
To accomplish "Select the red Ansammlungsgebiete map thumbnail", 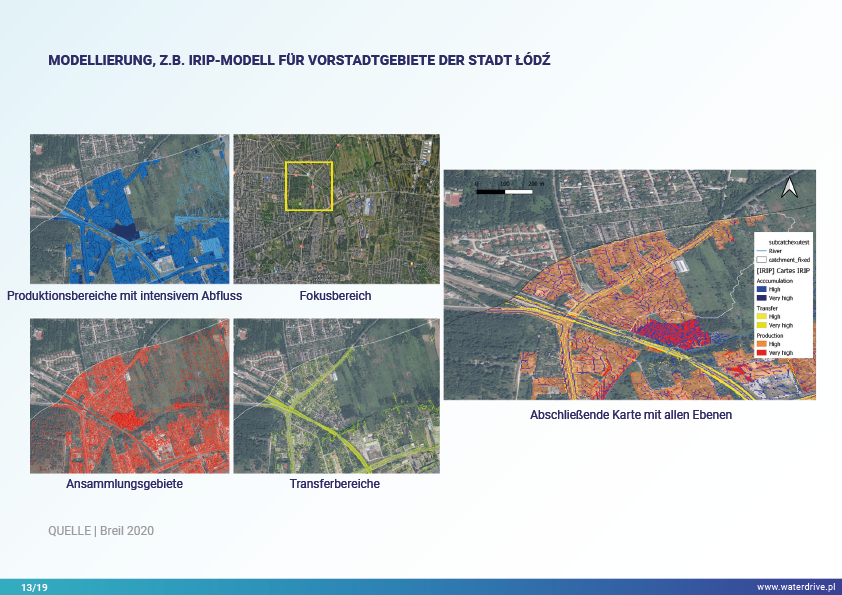I will click(x=130, y=395).
